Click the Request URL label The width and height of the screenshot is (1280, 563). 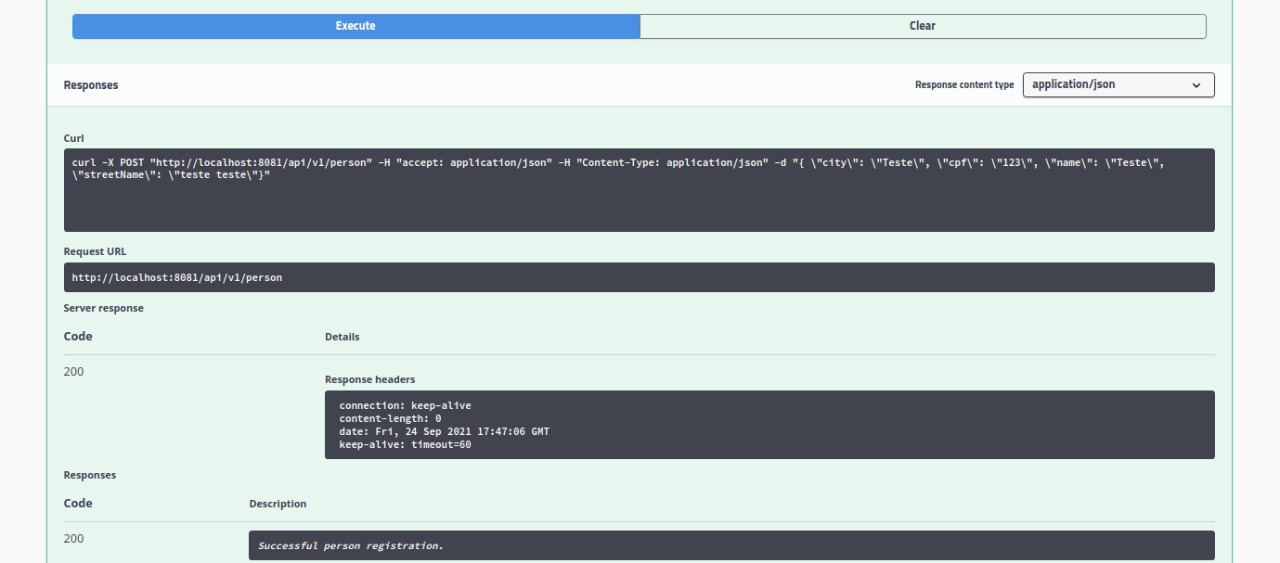coord(95,252)
